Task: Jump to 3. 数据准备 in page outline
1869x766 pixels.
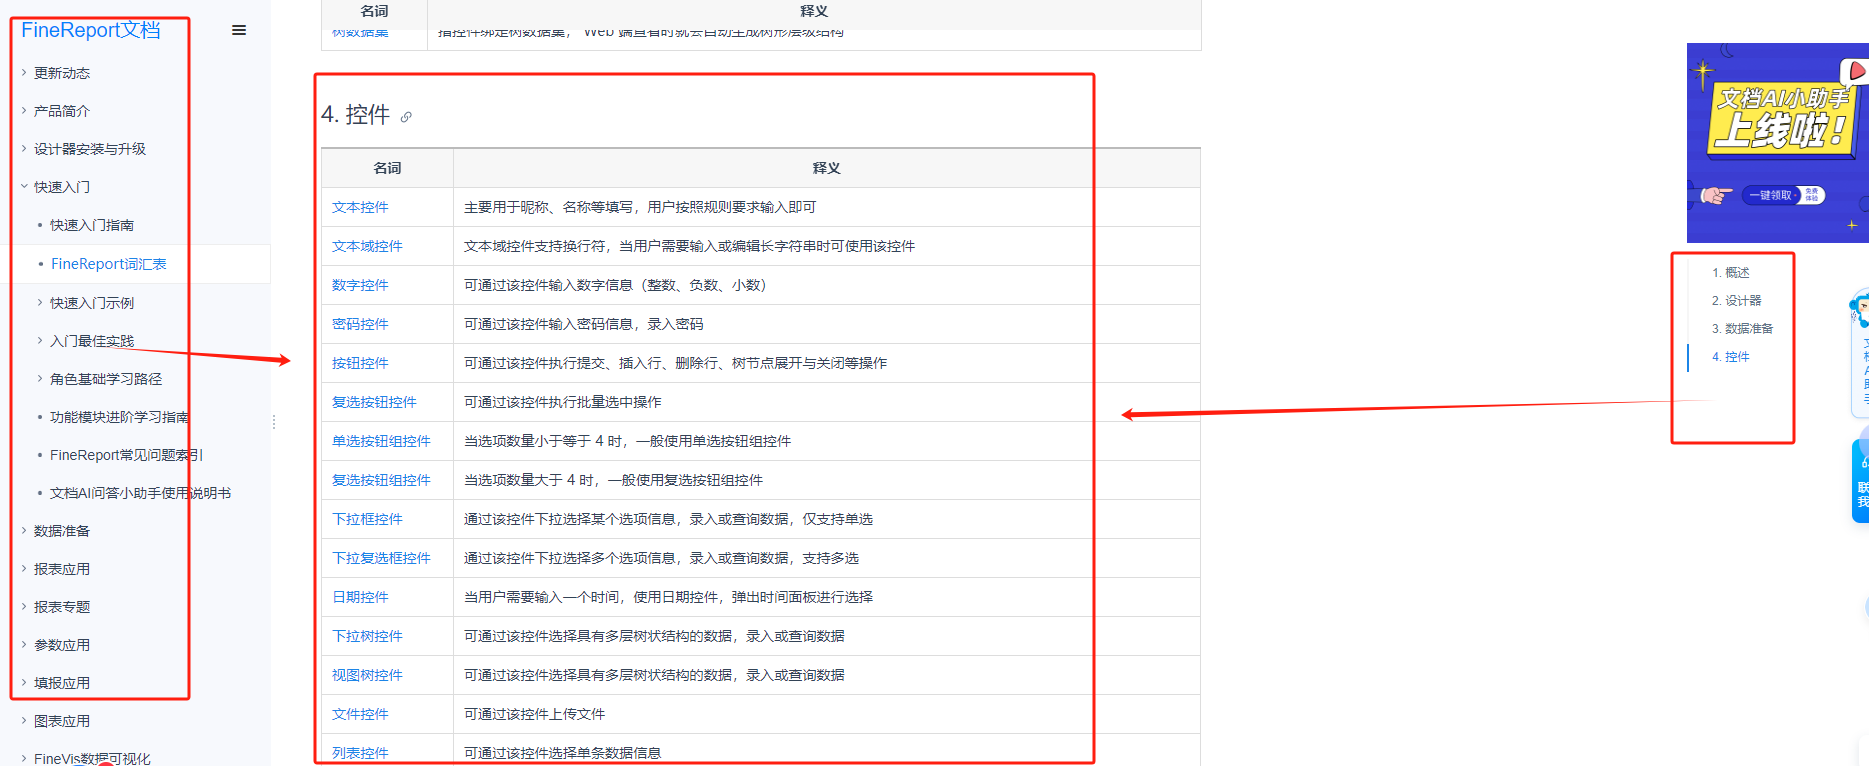Action: pyautogui.click(x=1742, y=329)
